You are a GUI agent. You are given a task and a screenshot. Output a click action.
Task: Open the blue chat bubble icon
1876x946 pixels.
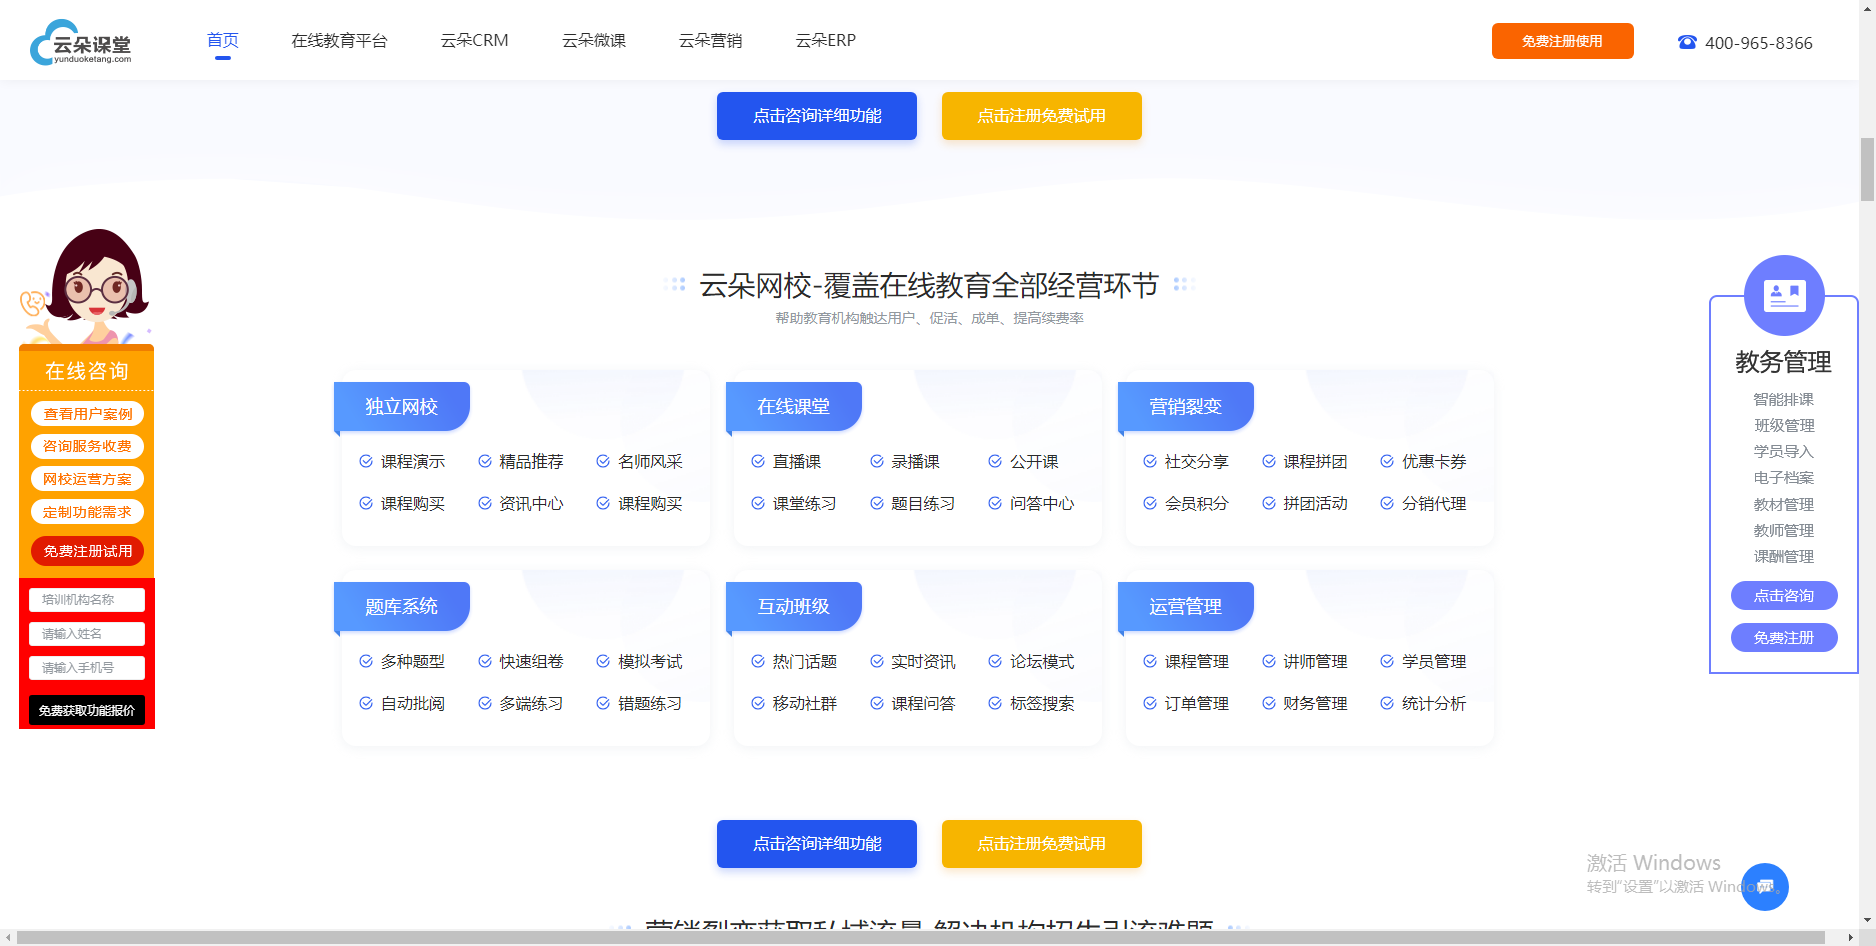1765,887
